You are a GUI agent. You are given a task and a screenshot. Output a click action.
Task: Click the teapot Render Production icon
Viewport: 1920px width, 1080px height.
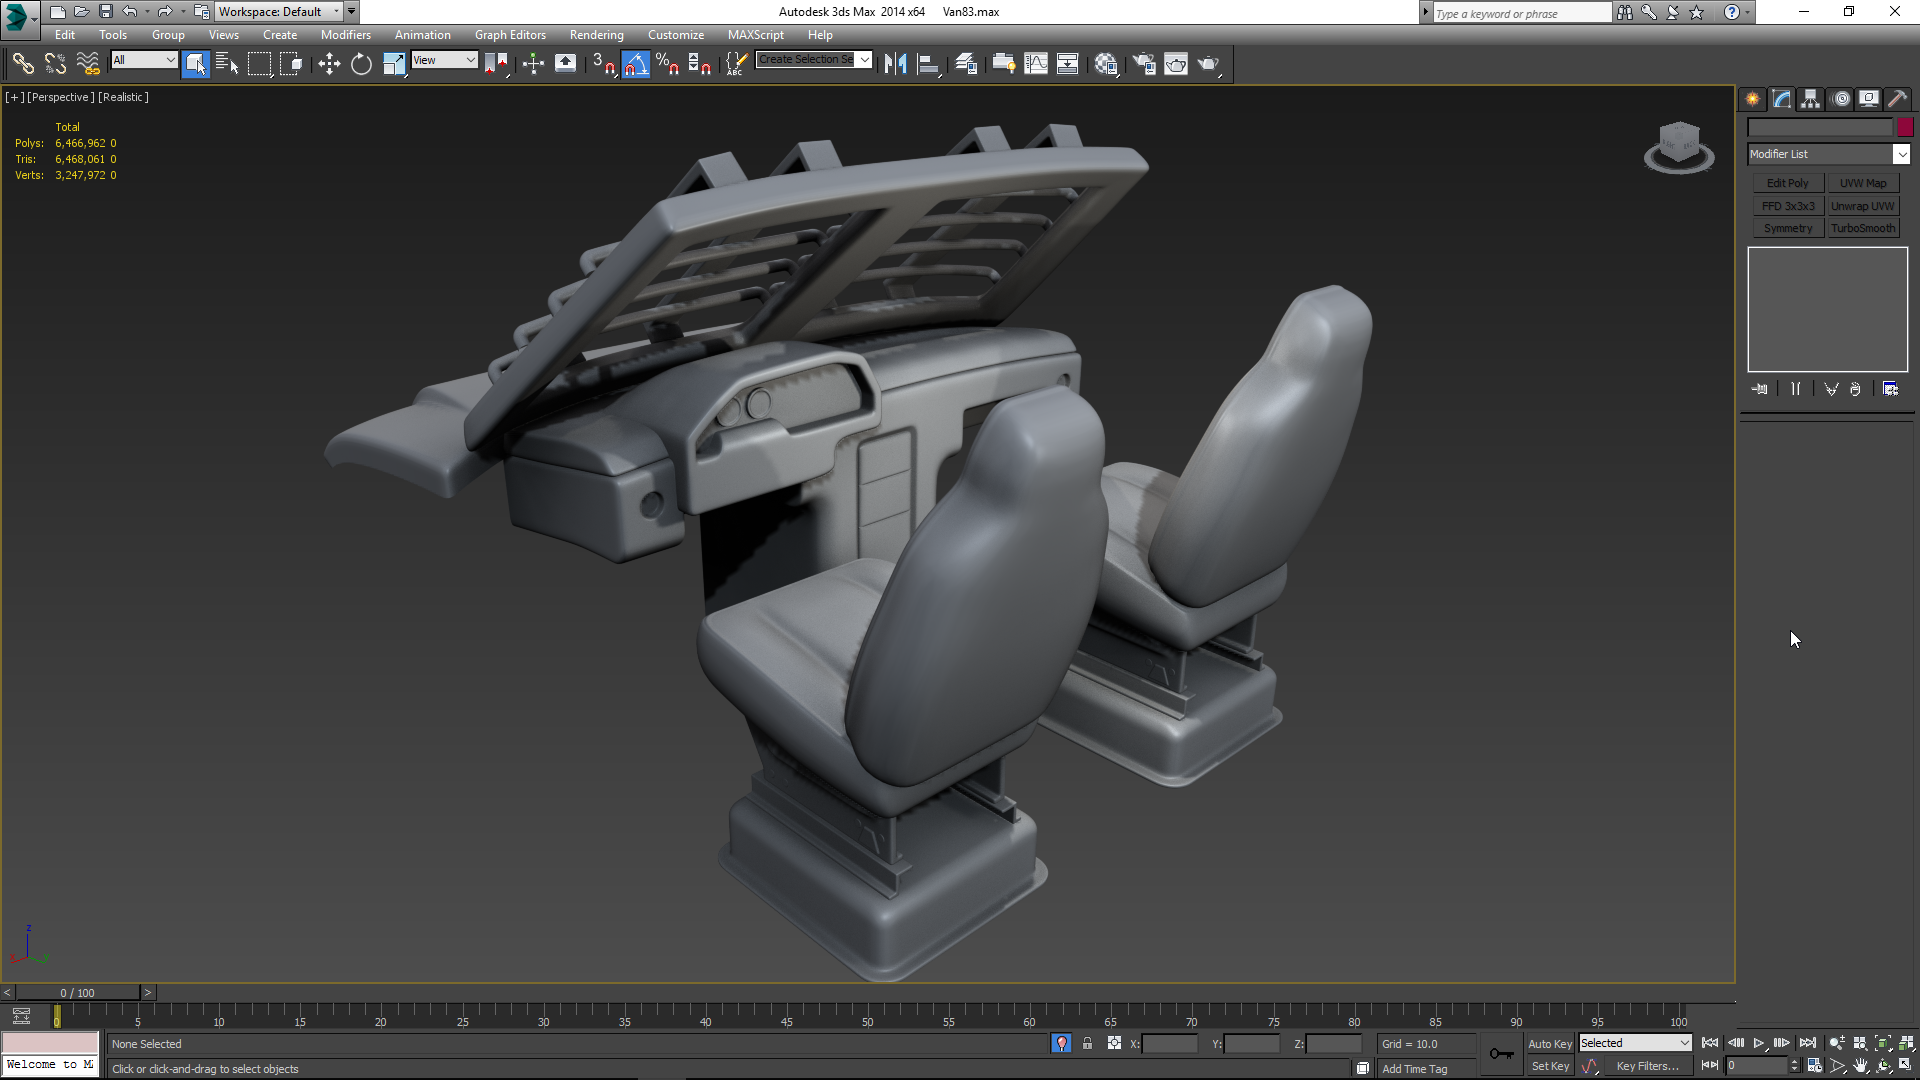click(1209, 64)
